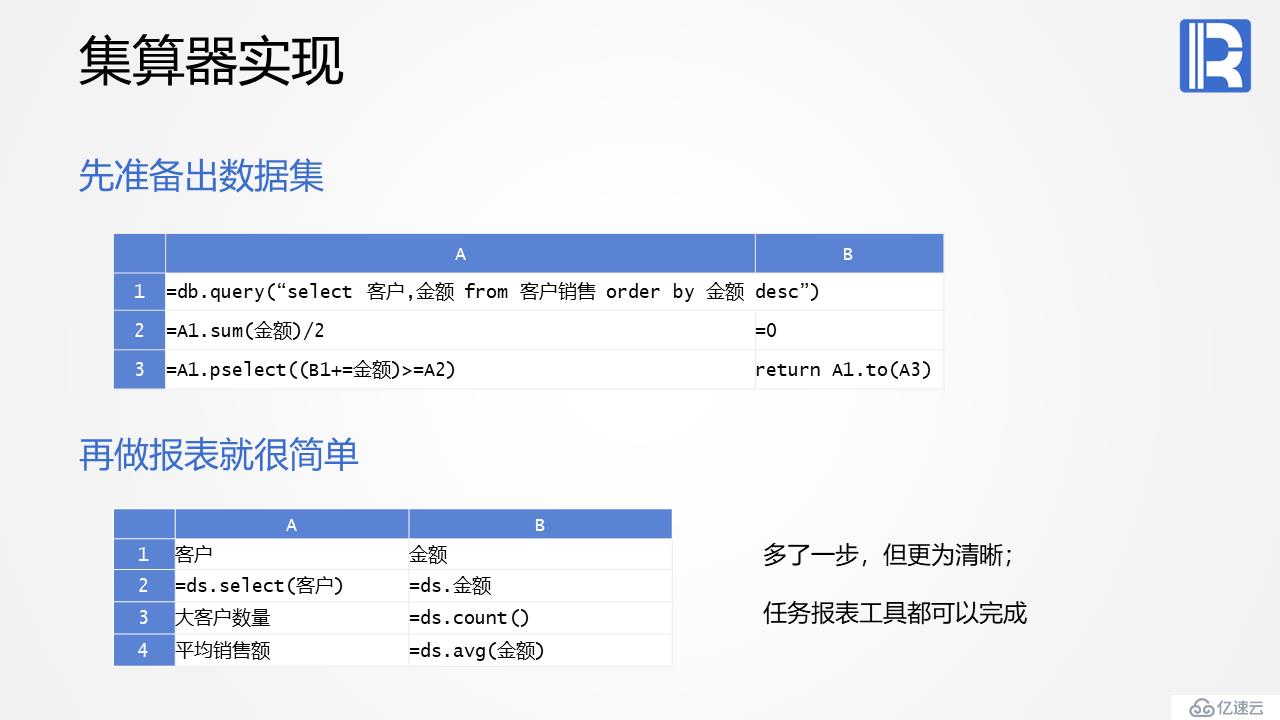Click the cell return A1.to(A3)
1280x720 pixels.
click(848, 369)
